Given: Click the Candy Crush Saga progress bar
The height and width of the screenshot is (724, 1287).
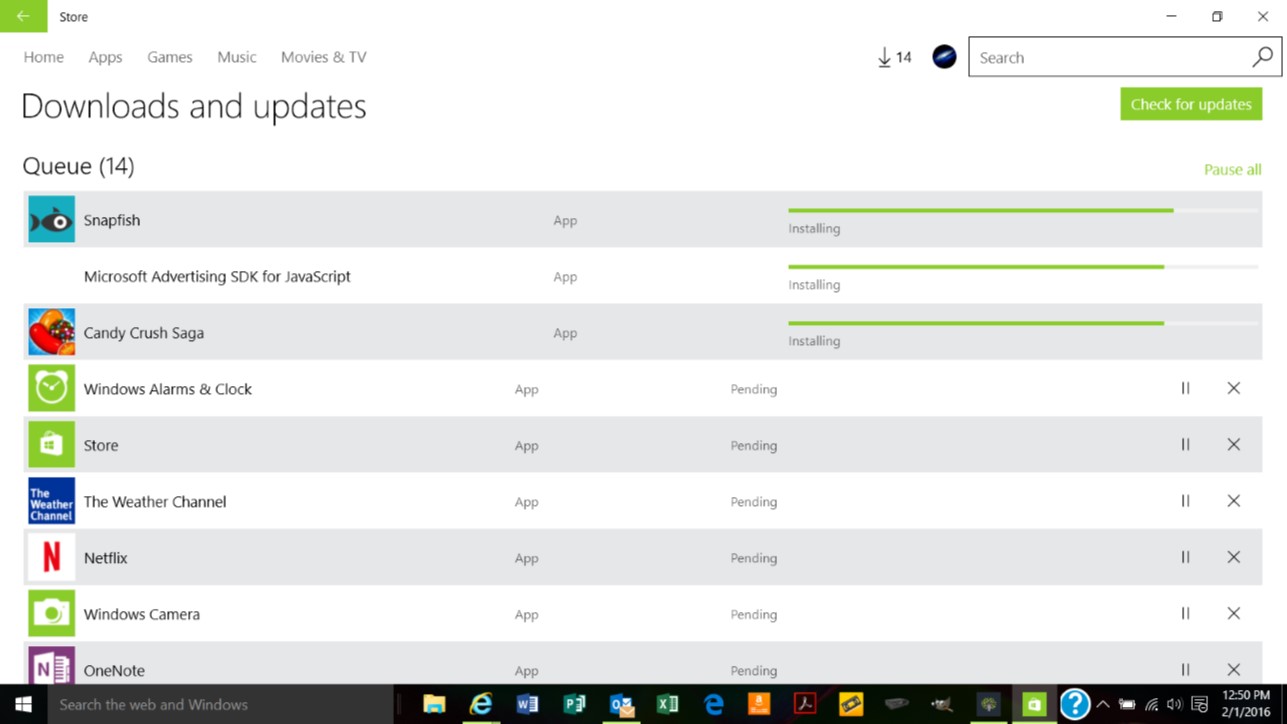Looking at the screenshot, I should (x=1022, y=323).
